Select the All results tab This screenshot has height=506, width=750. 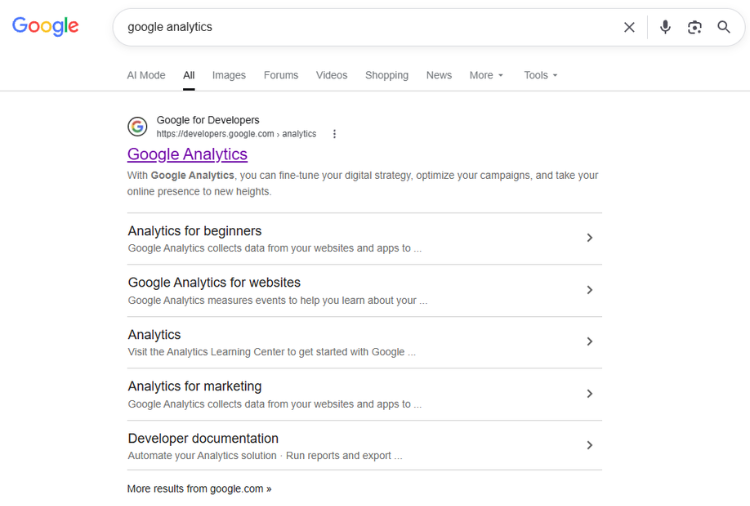[x=189, y=75]
